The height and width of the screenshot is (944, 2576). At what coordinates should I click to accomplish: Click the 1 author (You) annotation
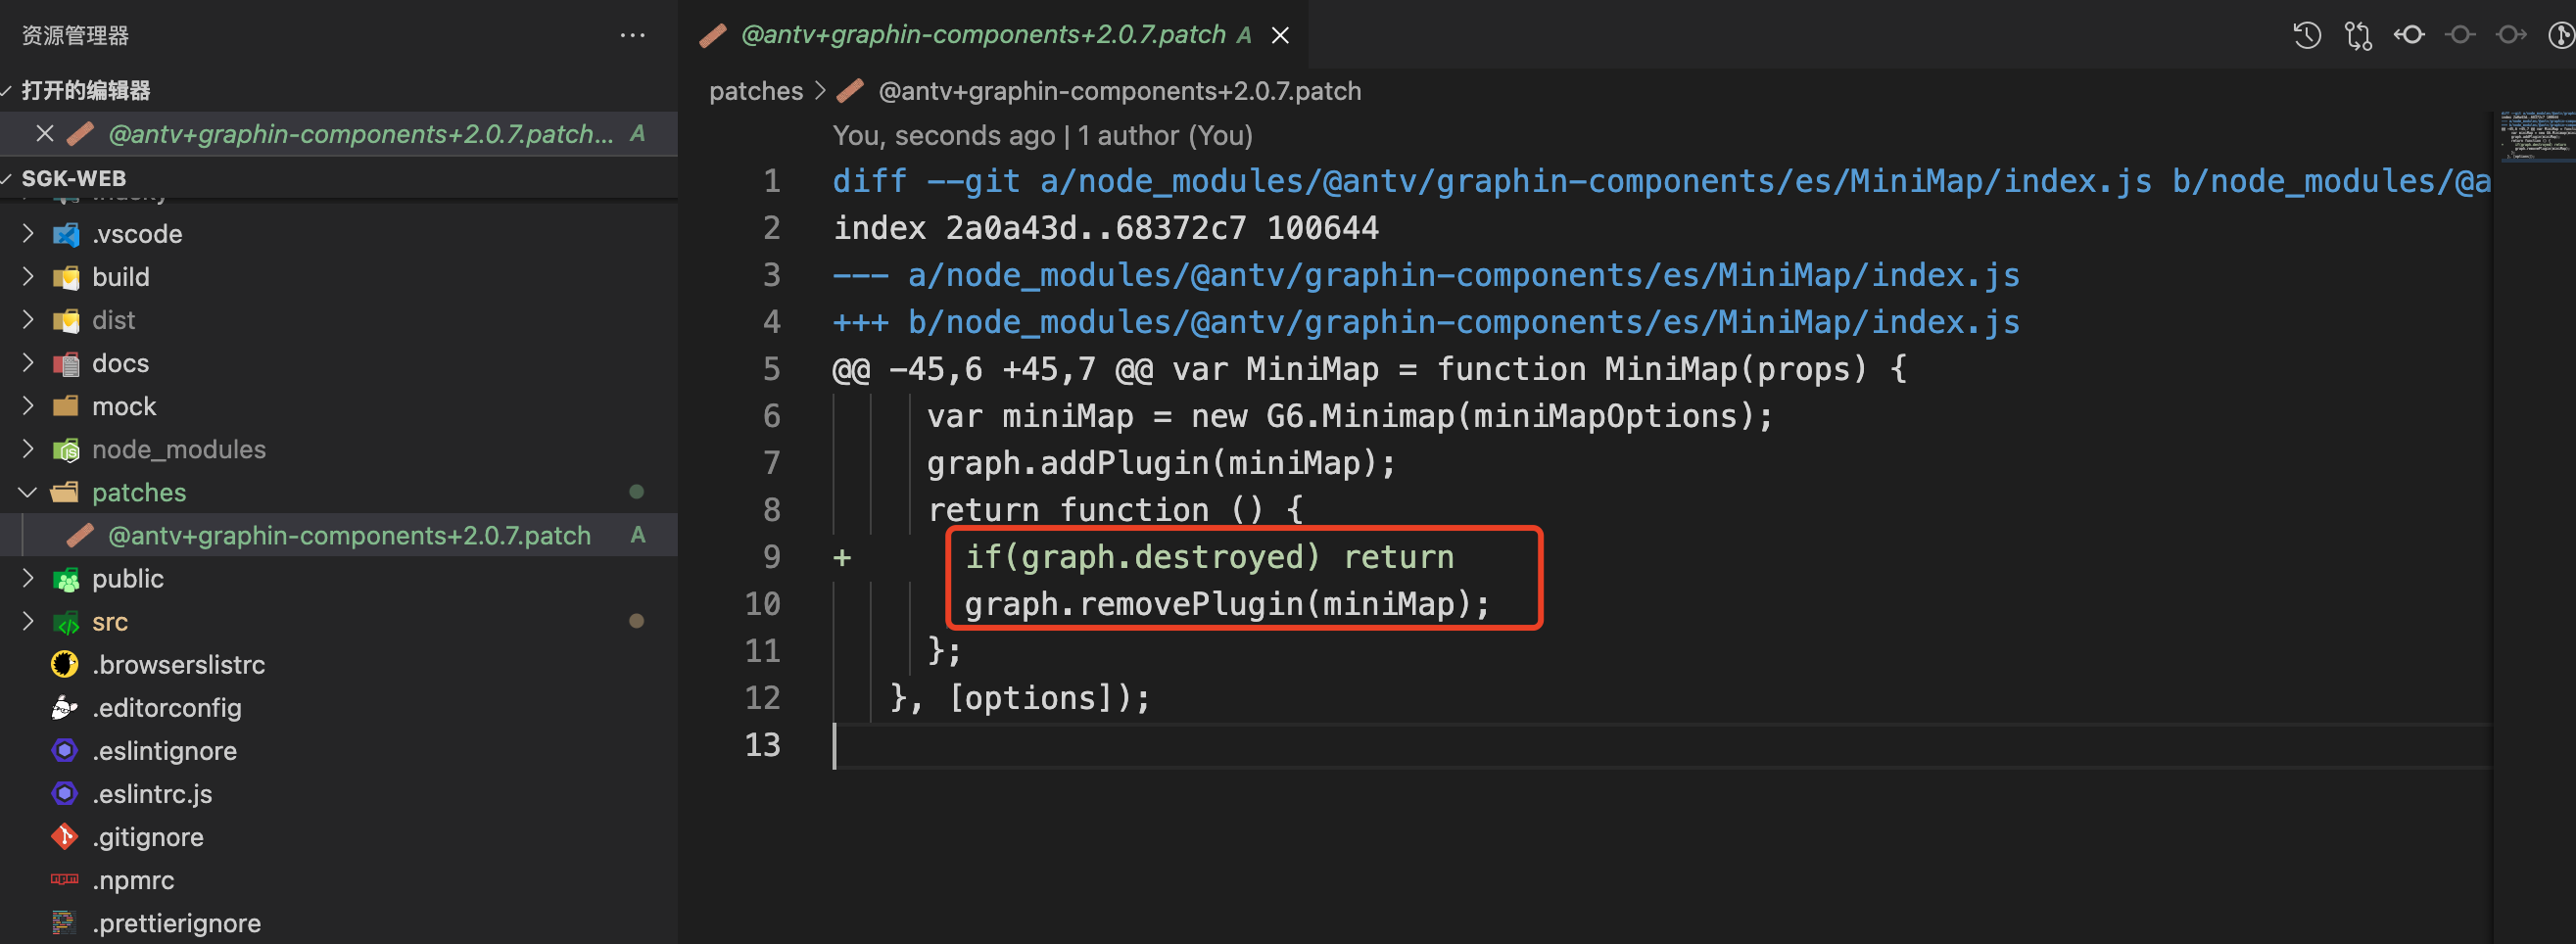coord(1166,135)
